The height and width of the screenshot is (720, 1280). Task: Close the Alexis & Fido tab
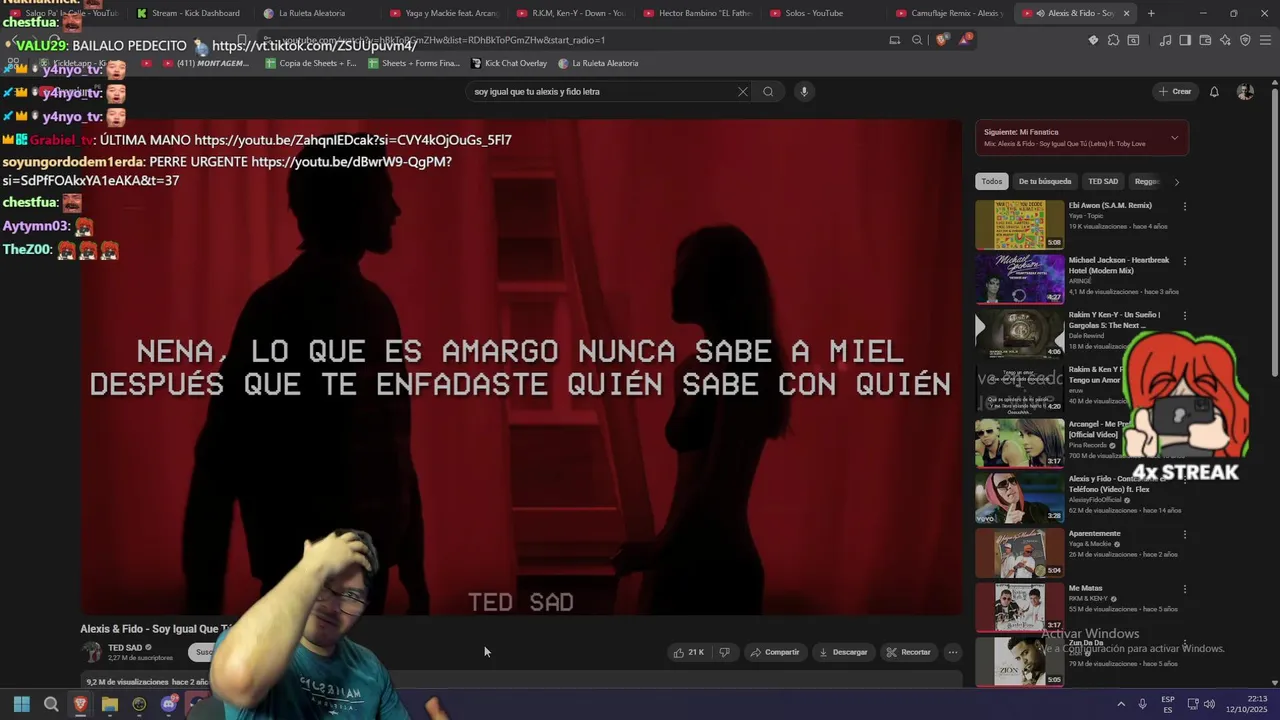[x=1126, y=13]
